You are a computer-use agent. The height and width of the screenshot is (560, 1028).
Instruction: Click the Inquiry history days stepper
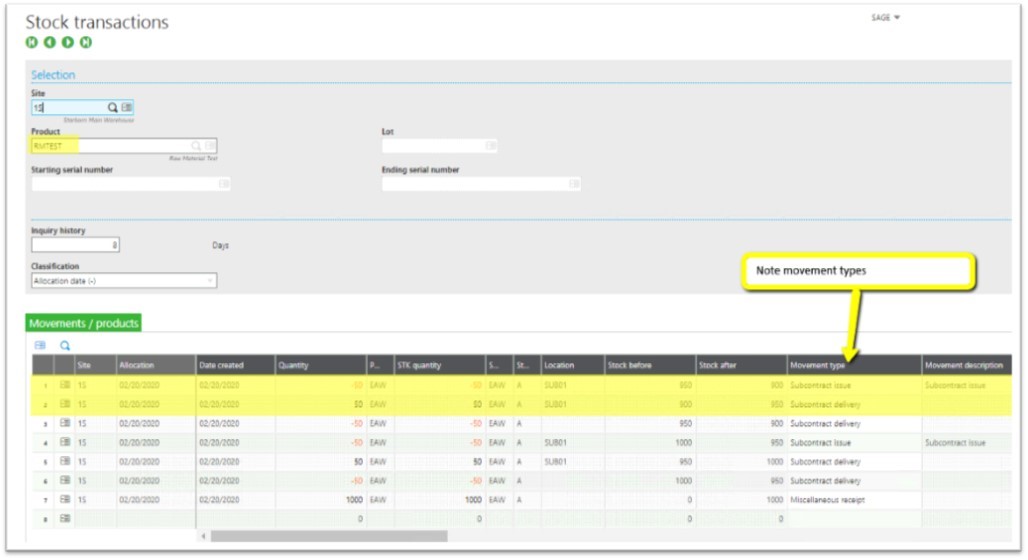pyautogui.click(x=114, y=244)
